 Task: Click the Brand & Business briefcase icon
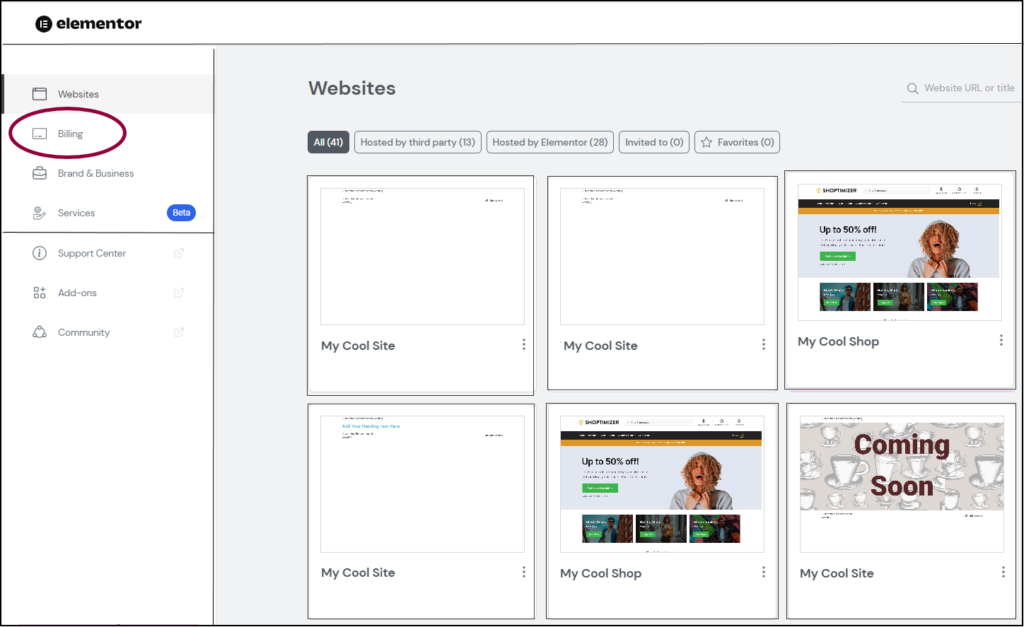[40, 173]
